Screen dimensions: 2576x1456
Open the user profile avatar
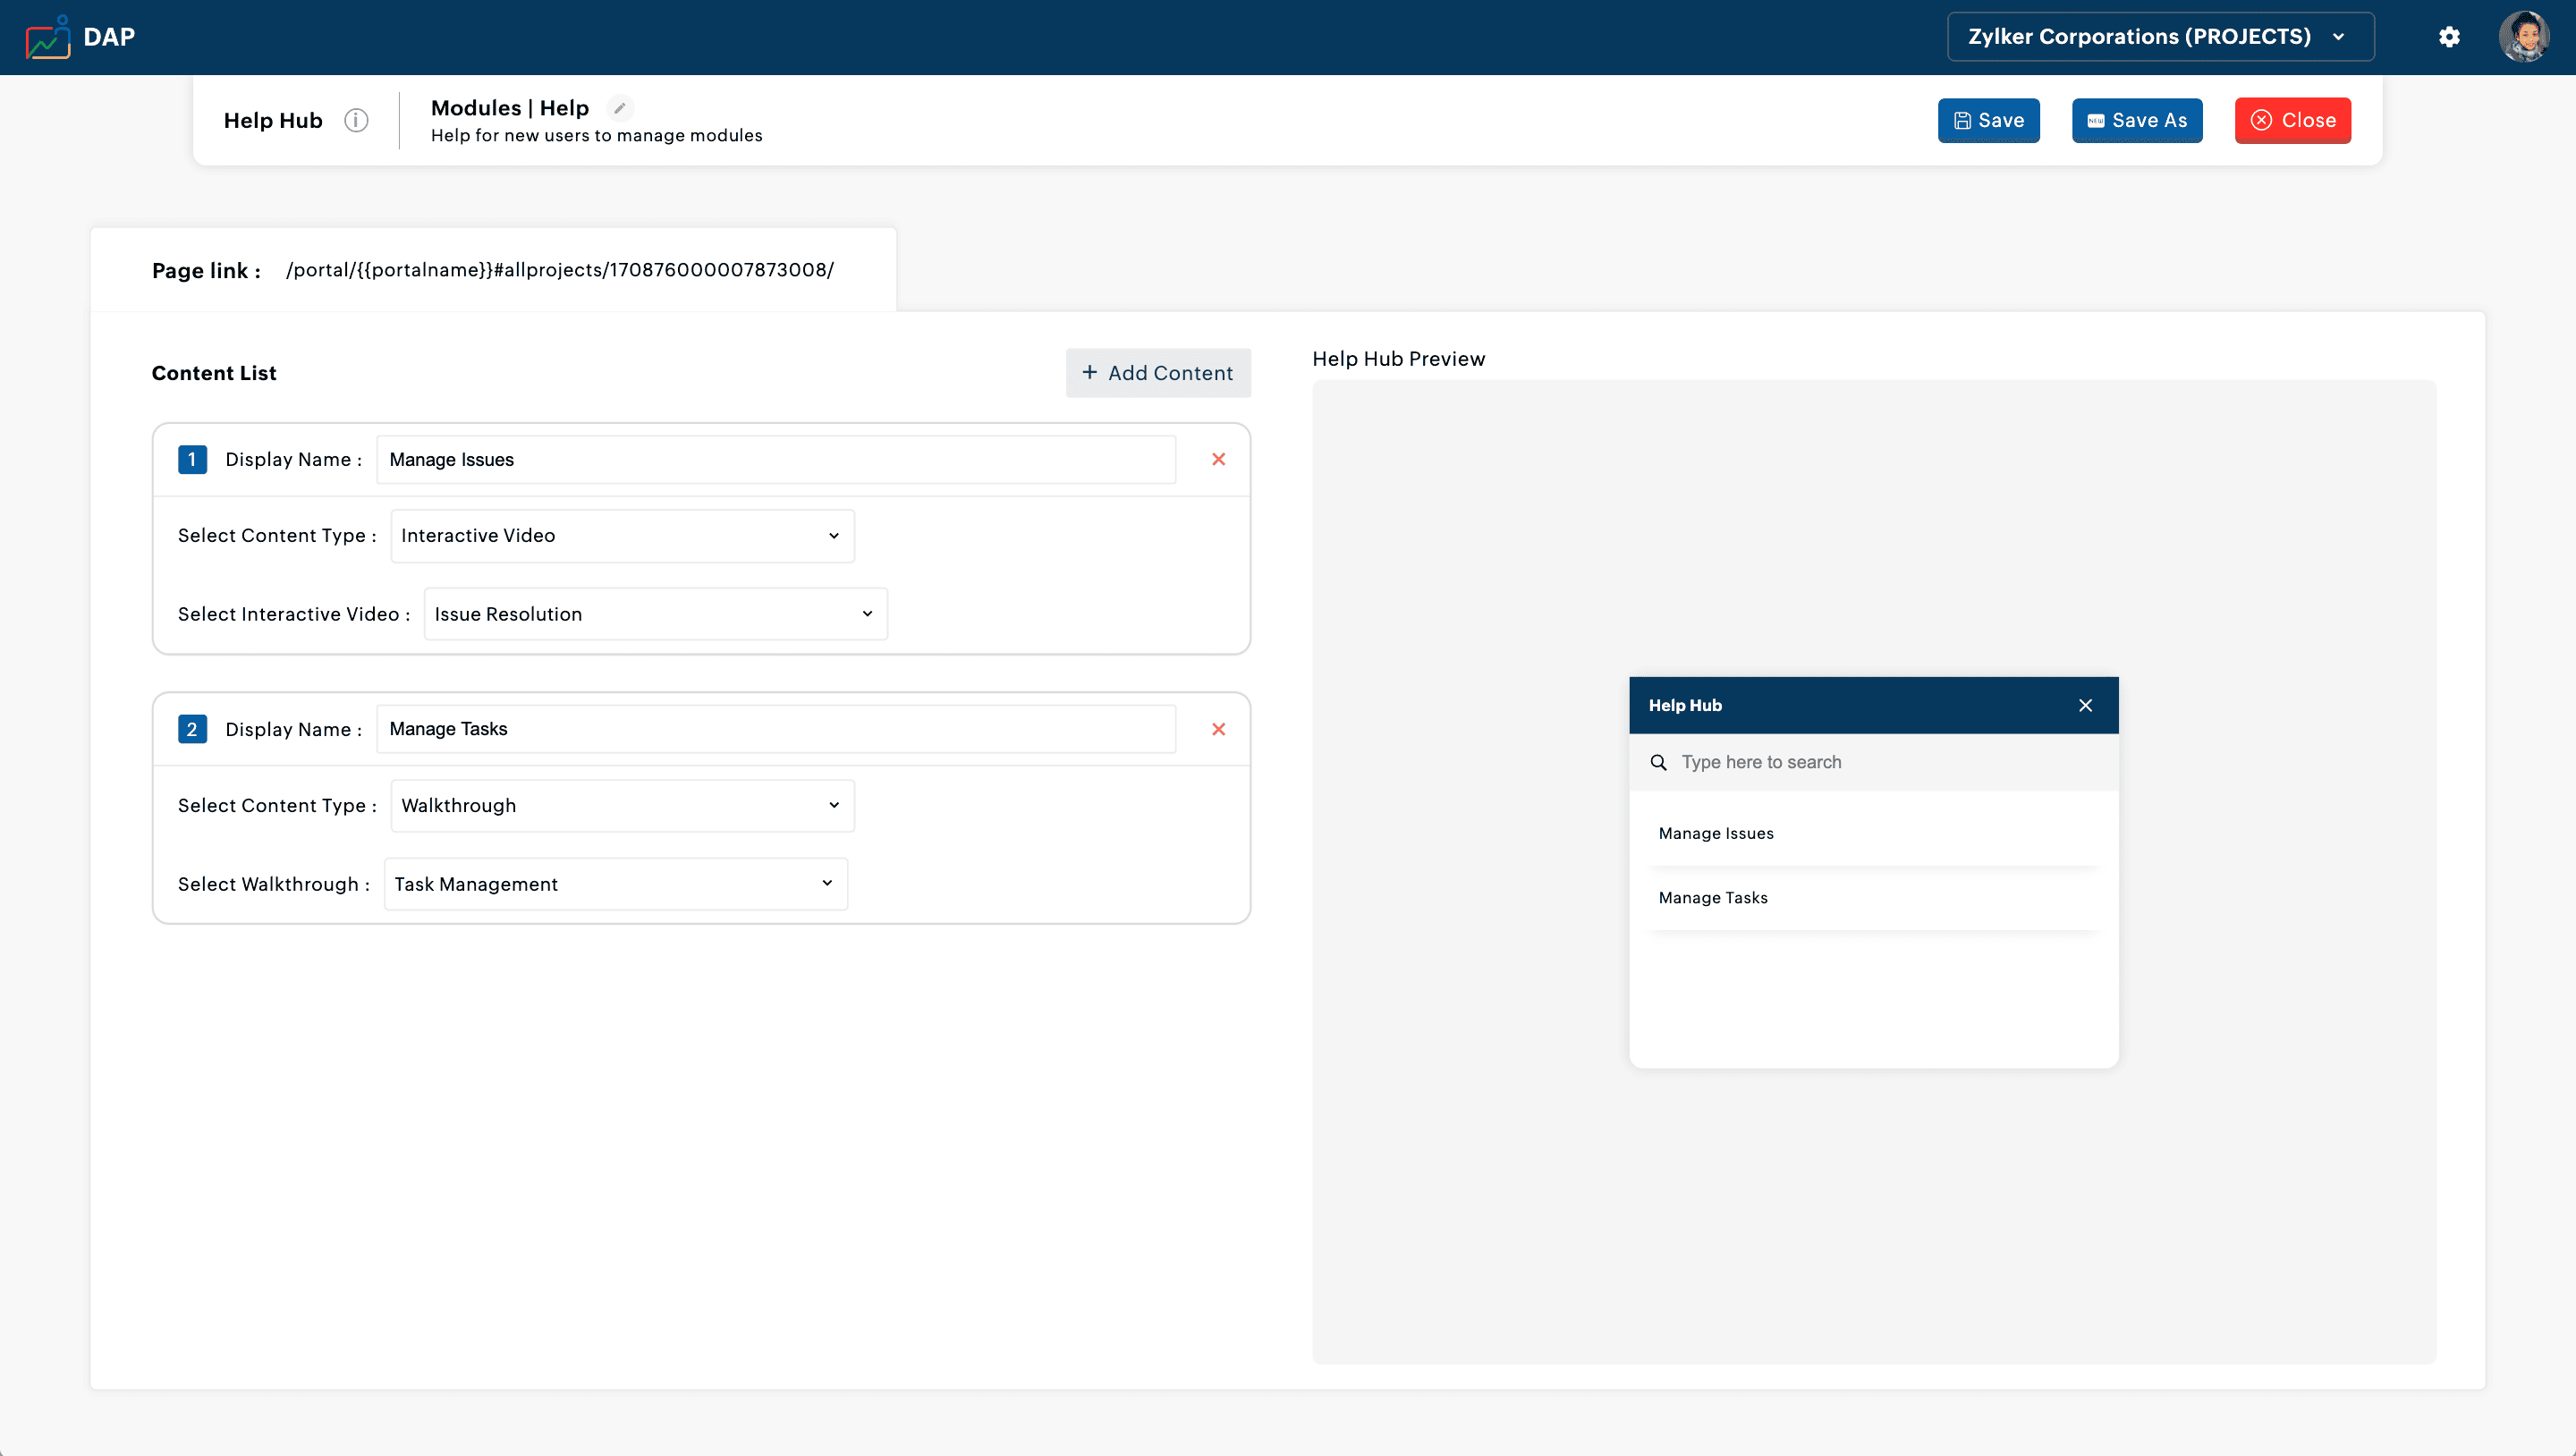2523,38
